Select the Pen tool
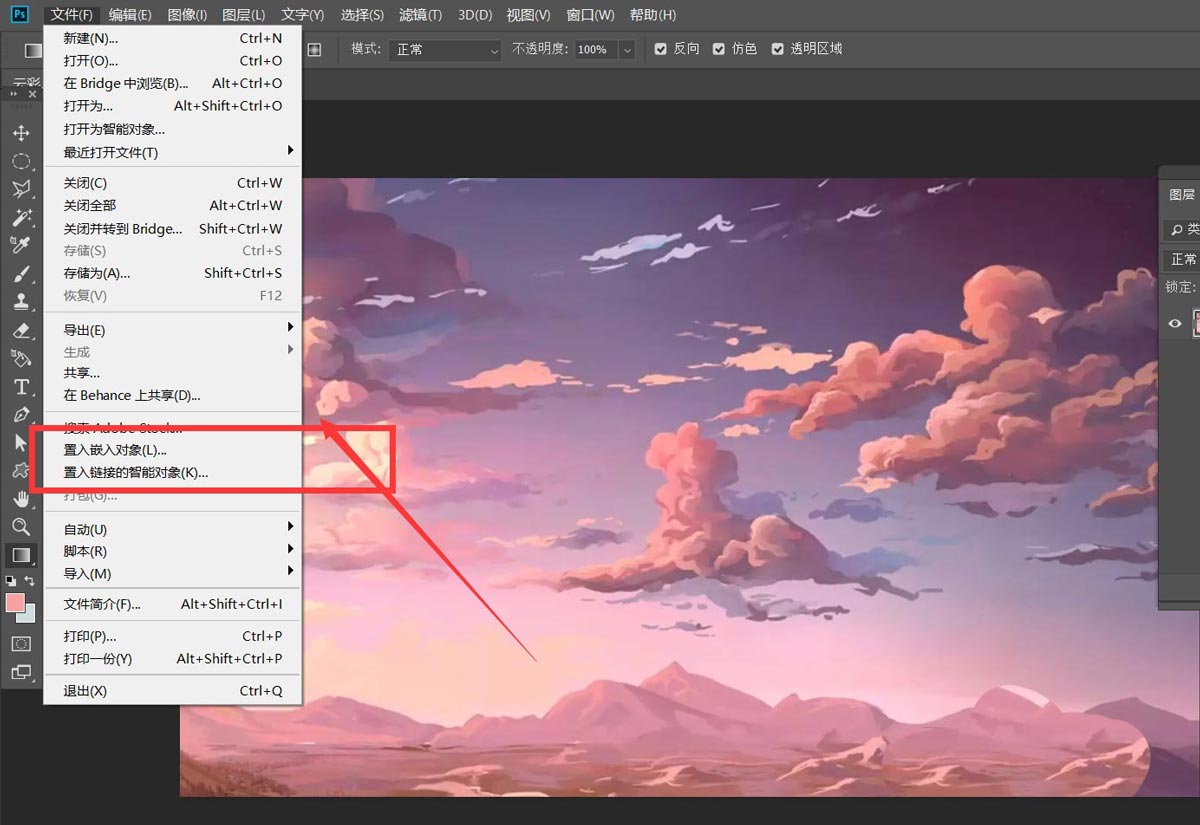Image resolution: width=1200 pixels, height=825 pixels. tap(21, 414)
